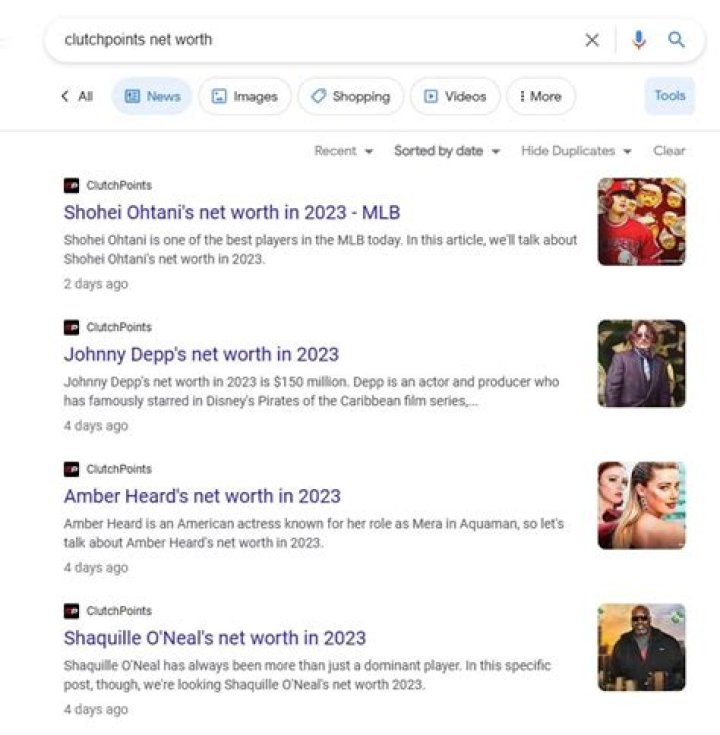
Task: Select the News tab
Action: [152, 97]
